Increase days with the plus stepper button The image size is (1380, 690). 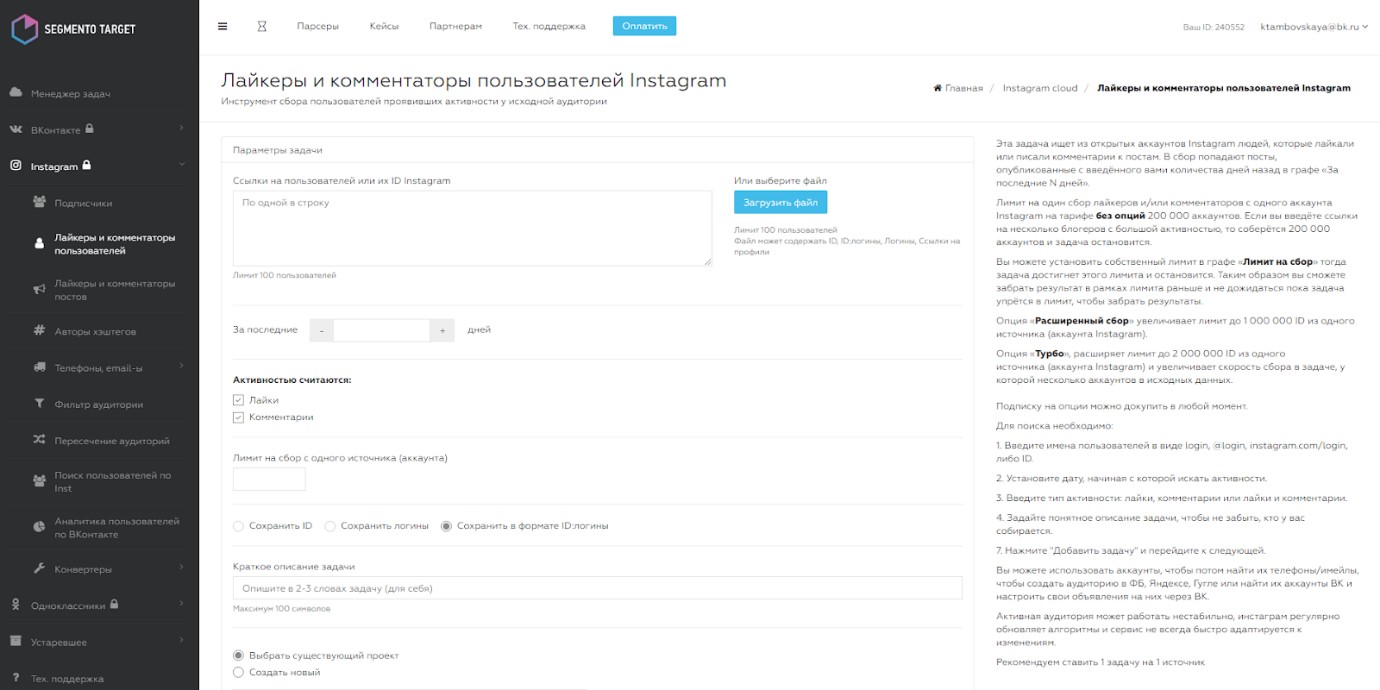click(442, 330)
